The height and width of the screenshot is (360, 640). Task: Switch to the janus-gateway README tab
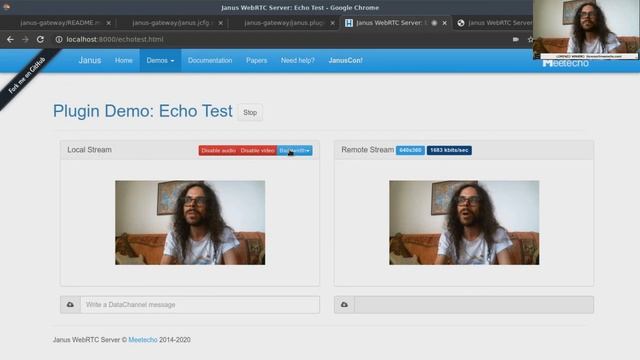tap(60, 23)
